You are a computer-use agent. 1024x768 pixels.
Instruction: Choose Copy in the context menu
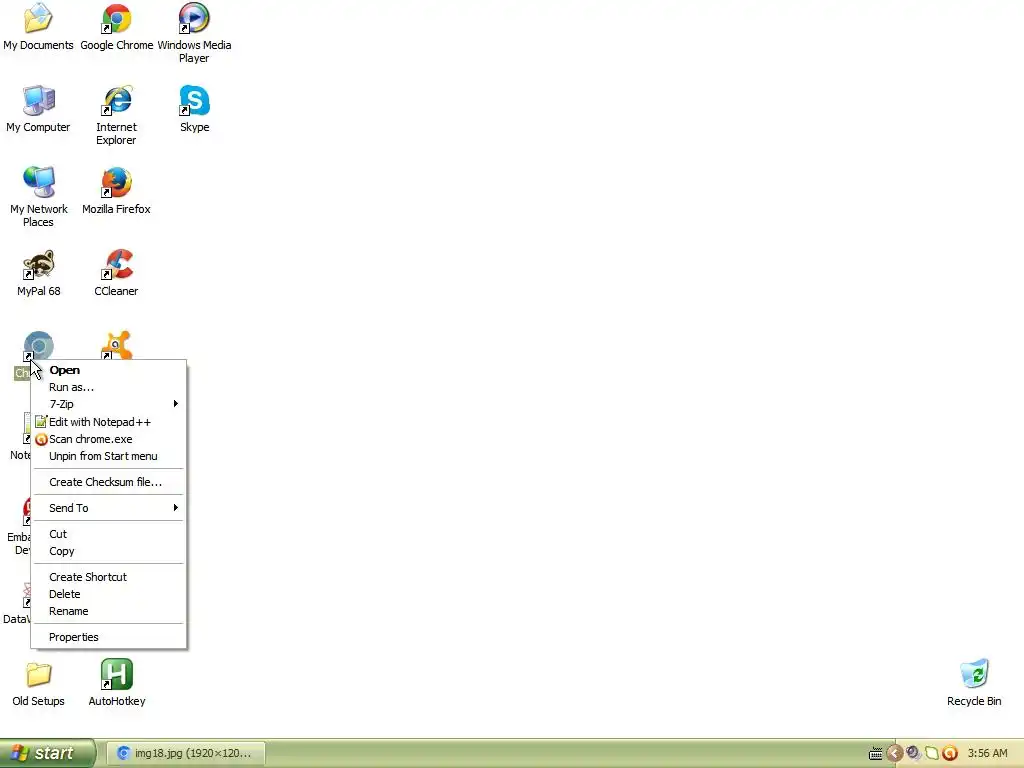[108, 551]
